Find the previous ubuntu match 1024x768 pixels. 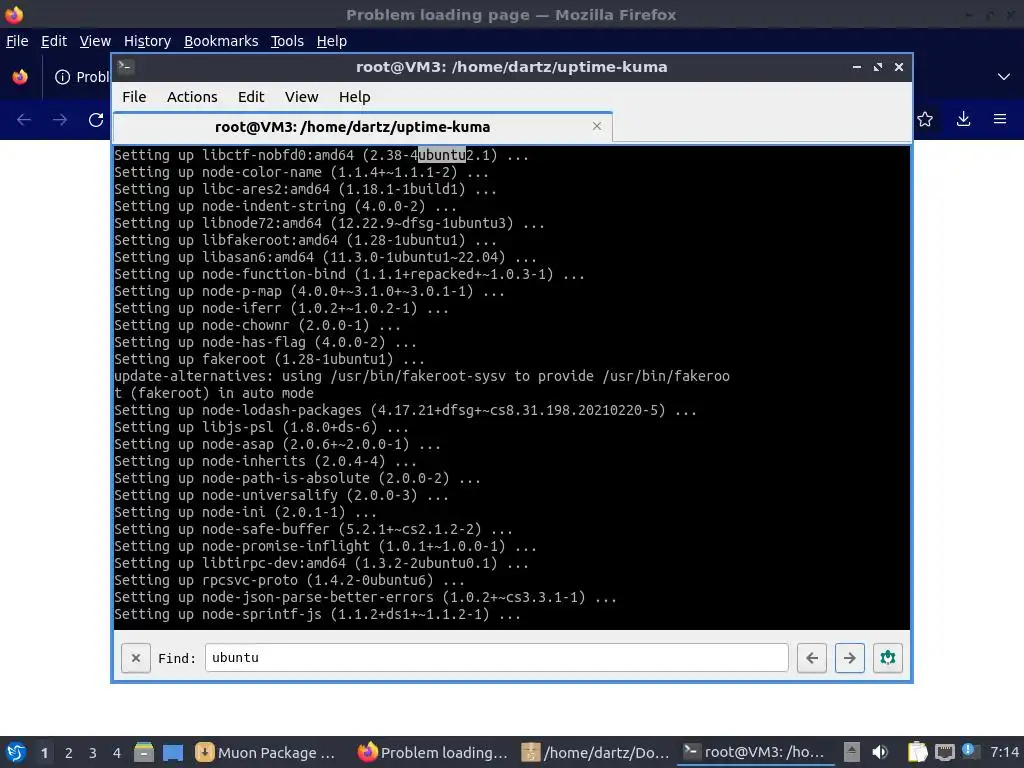click(x=812, y=658)
